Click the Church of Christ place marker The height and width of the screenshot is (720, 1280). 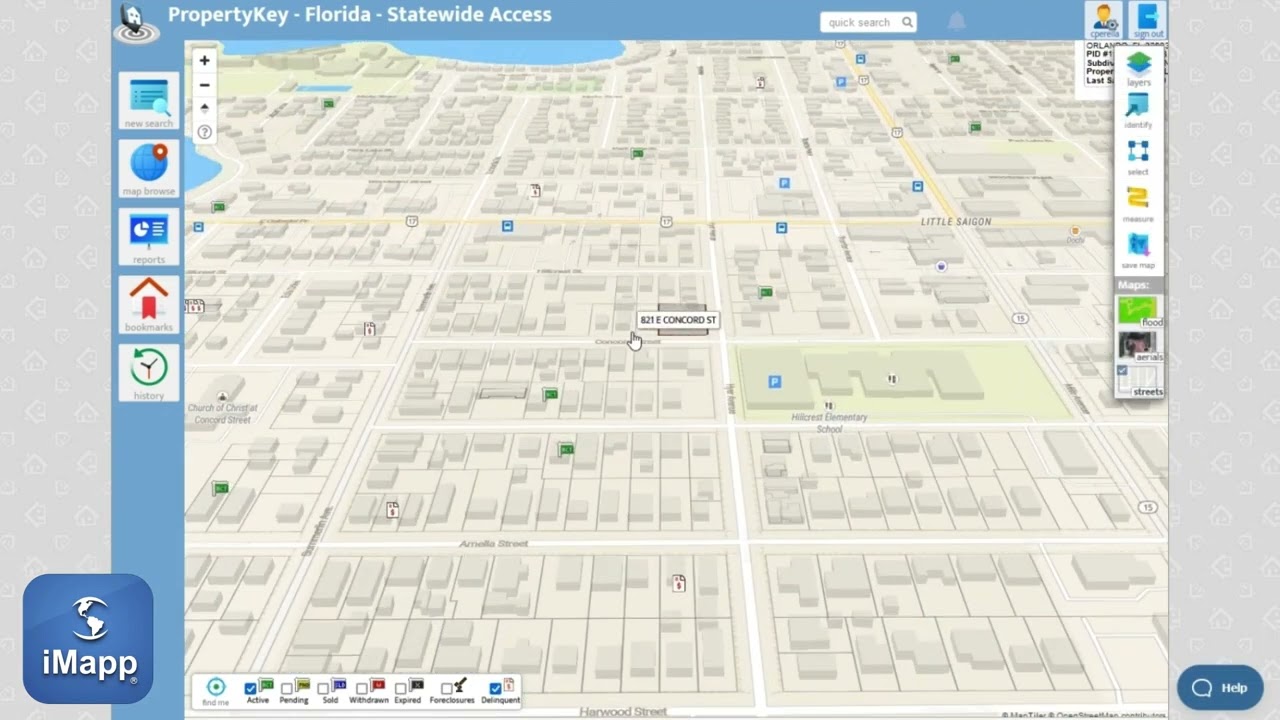pyautogui.click(x=222, y=396)
